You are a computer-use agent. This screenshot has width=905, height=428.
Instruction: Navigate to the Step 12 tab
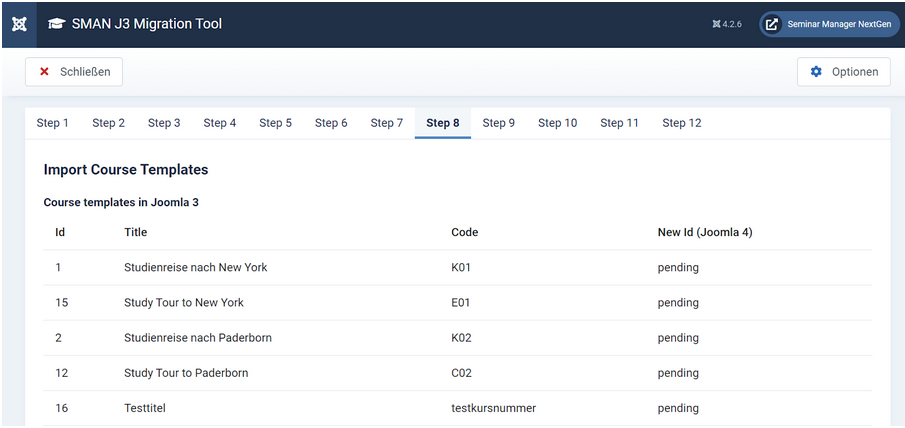[x=682, y=123]
